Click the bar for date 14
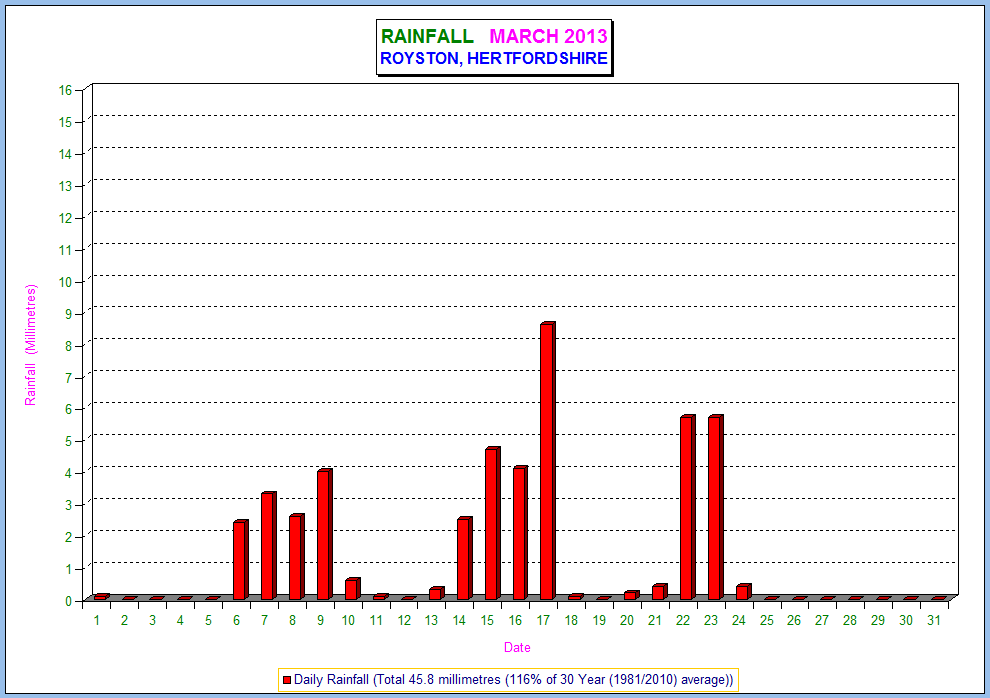Image resolution: width=990 pixels, height=698 pixels. click(x=465, y=559)
